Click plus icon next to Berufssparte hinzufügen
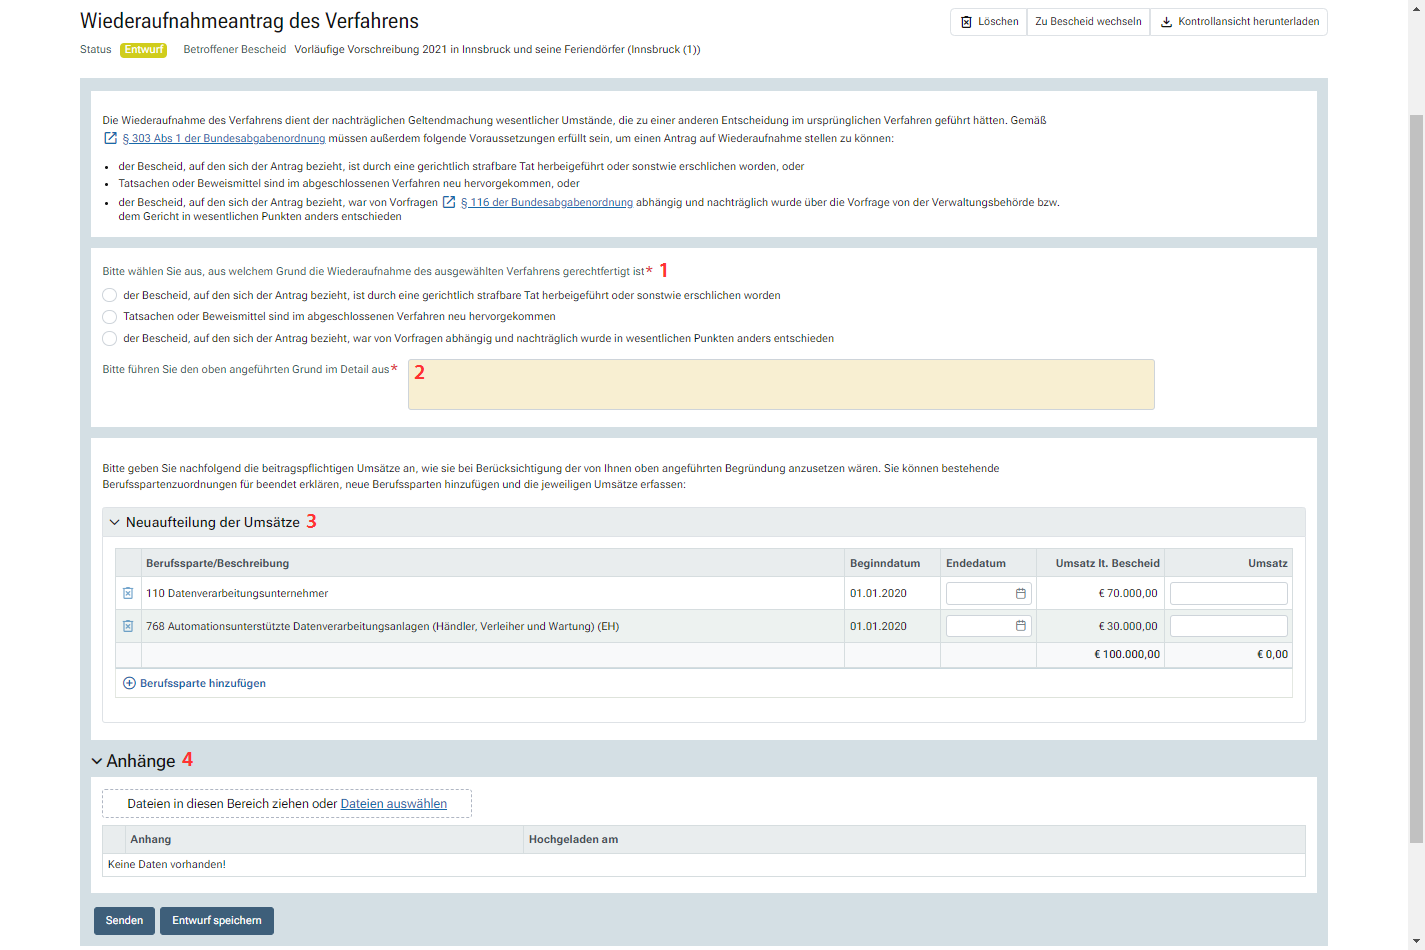Screen dimensions: 1425x950 (x=129, y=684)
